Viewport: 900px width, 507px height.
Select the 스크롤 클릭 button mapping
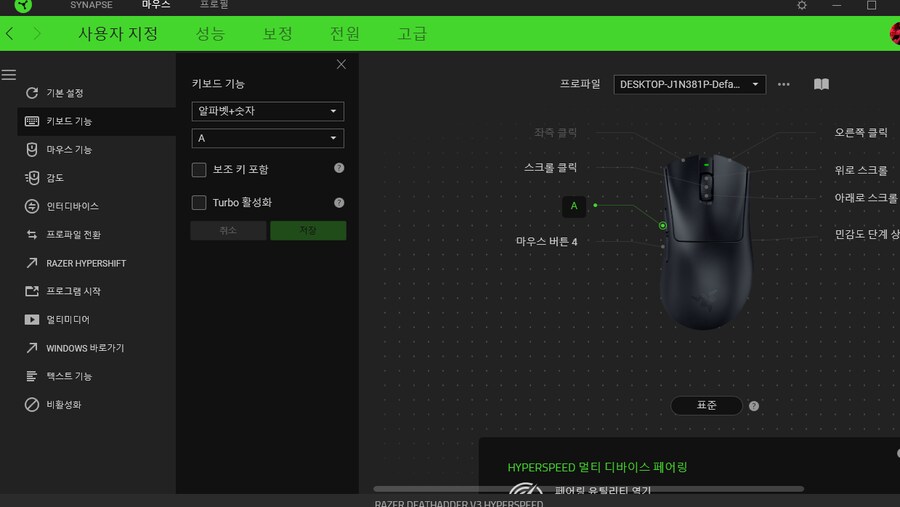pos(550,168)
